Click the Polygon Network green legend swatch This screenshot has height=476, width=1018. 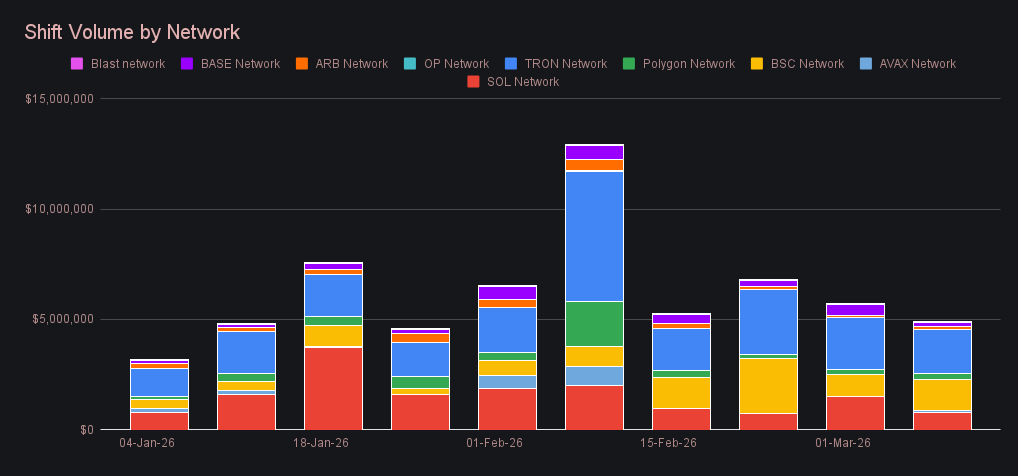(628, 64)
